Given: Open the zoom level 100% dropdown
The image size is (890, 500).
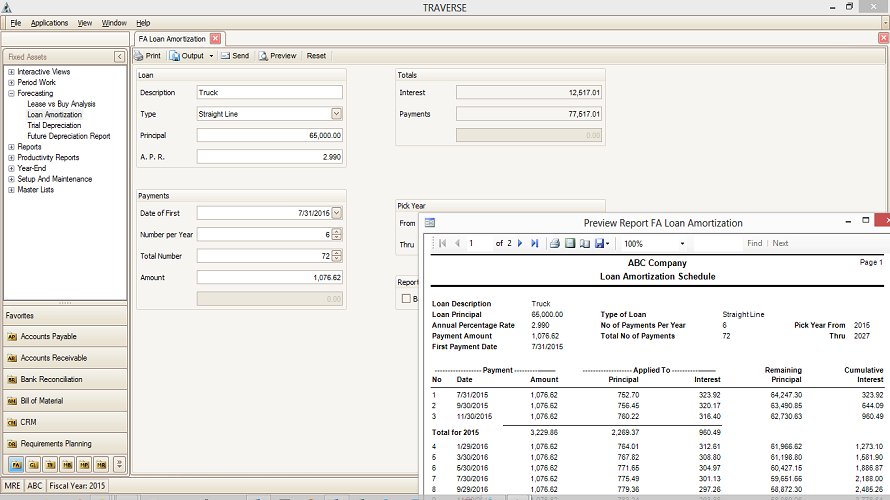Looking at the screenshot, I should click(682, 243).
